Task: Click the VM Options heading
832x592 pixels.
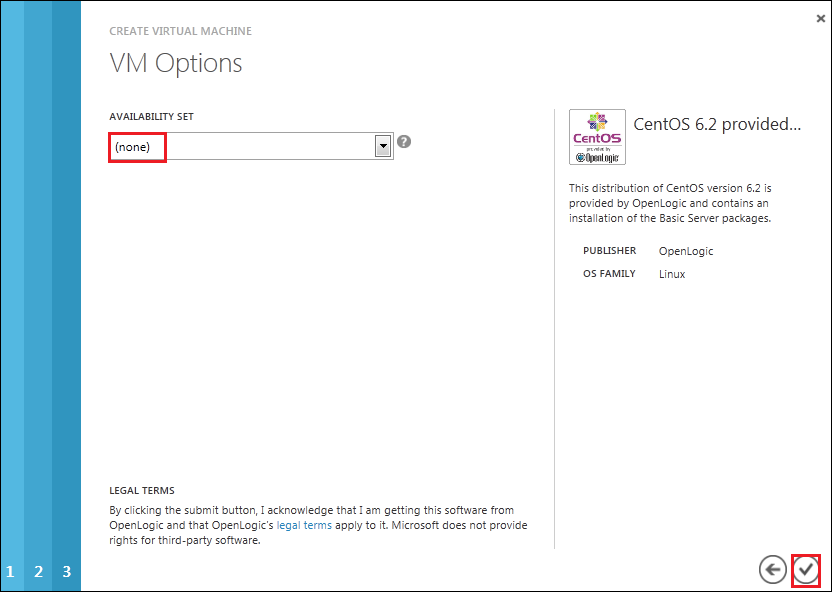Action: click(x=175, y=63)
